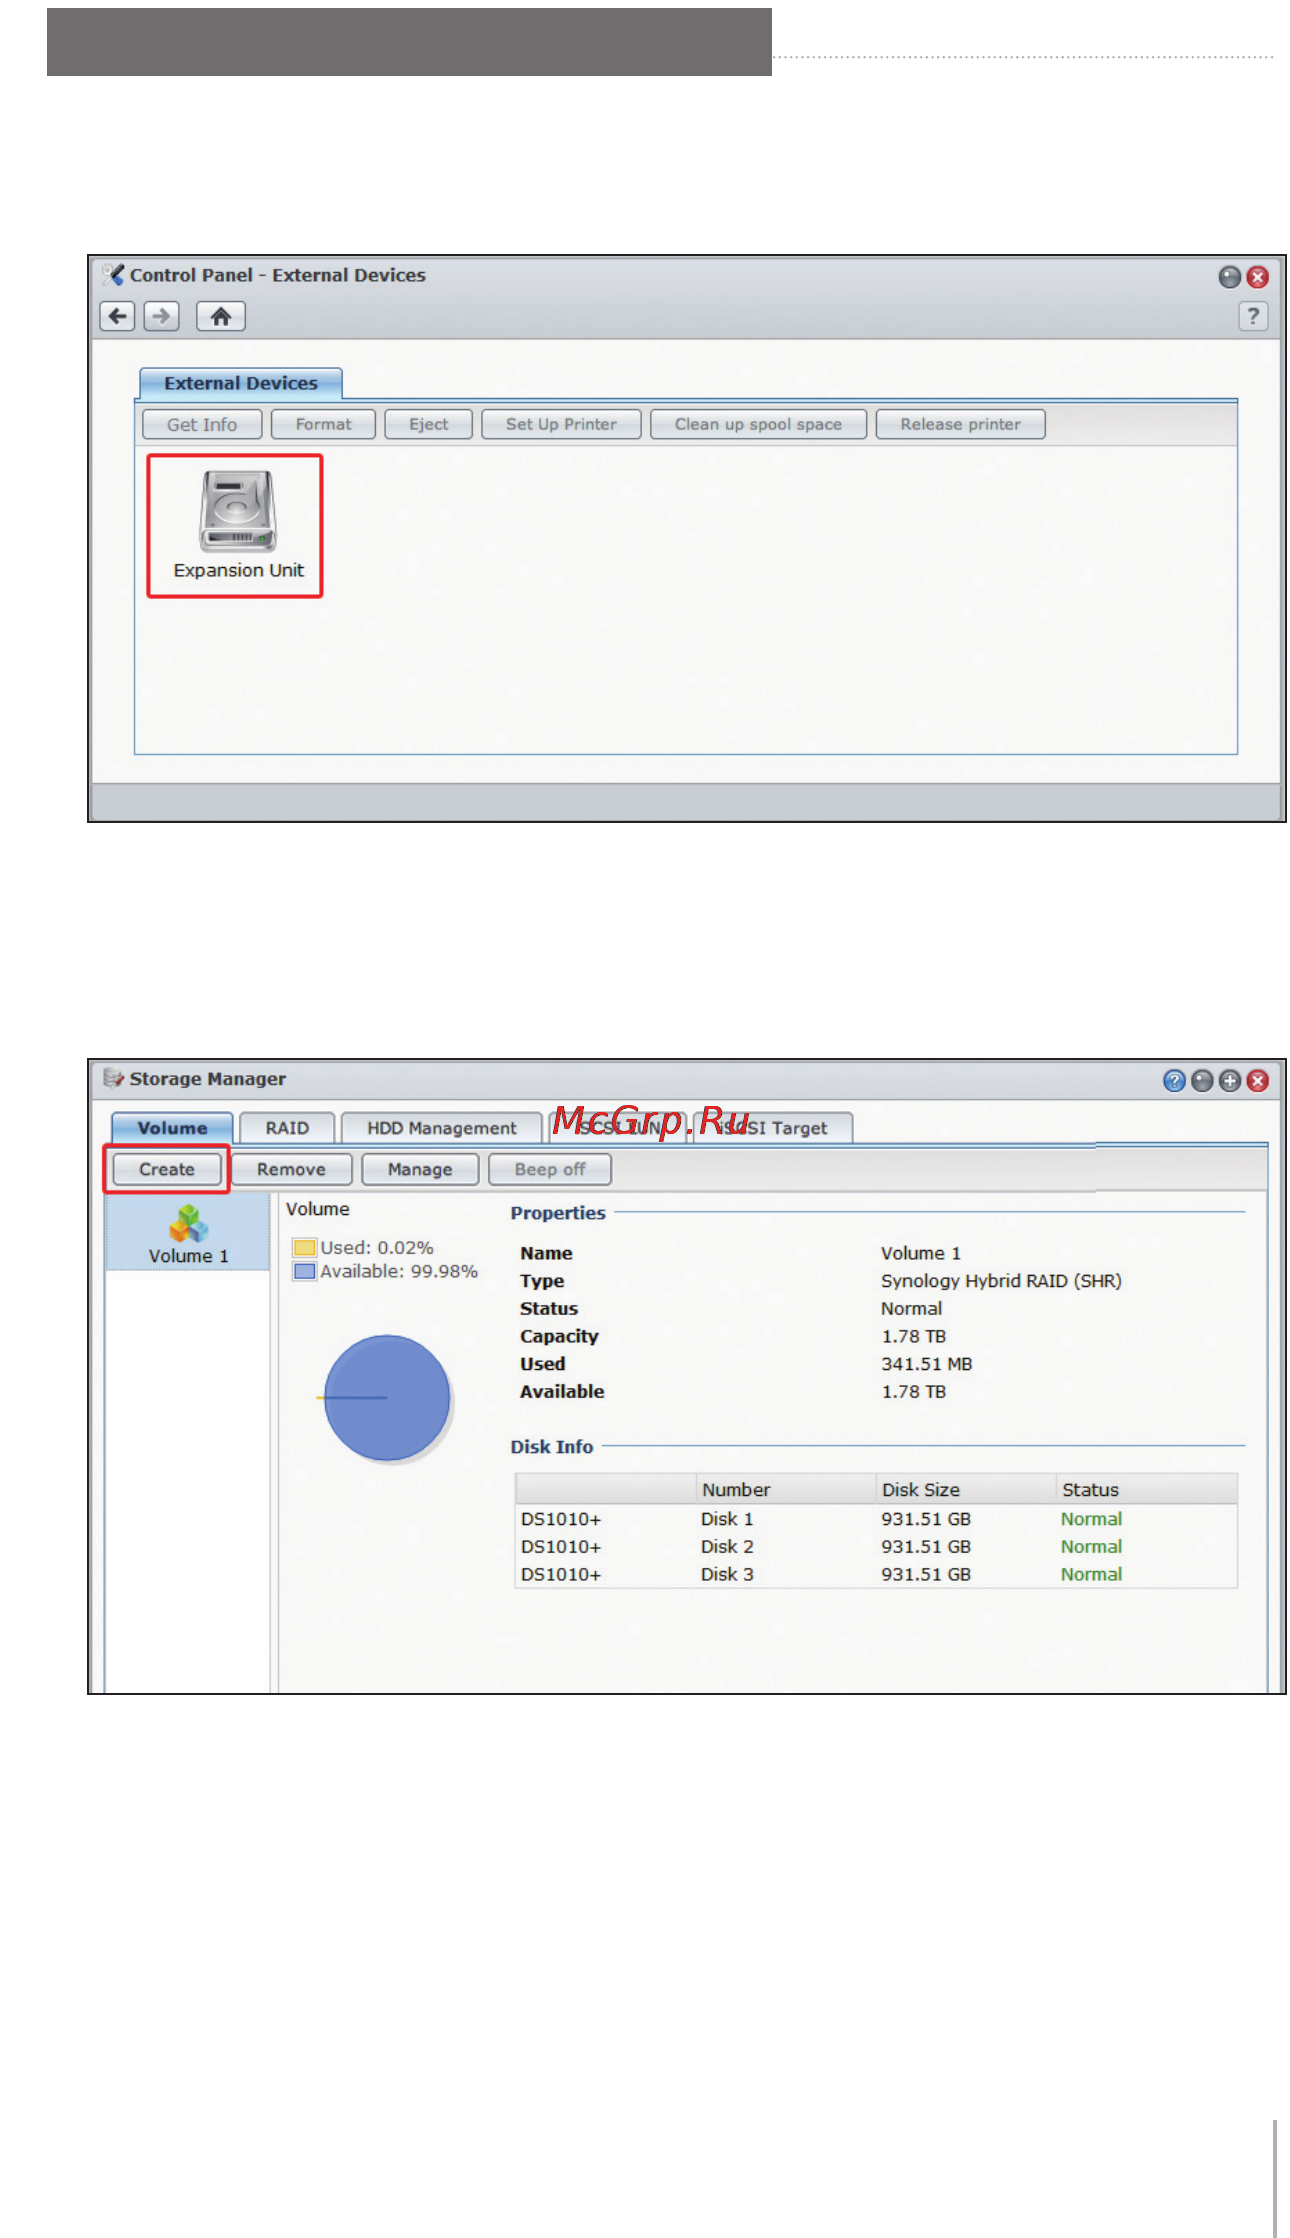Screen dimensions: 1290x2238
Task: Click the Available blue legend swatch
Action: coord(304,1272)
